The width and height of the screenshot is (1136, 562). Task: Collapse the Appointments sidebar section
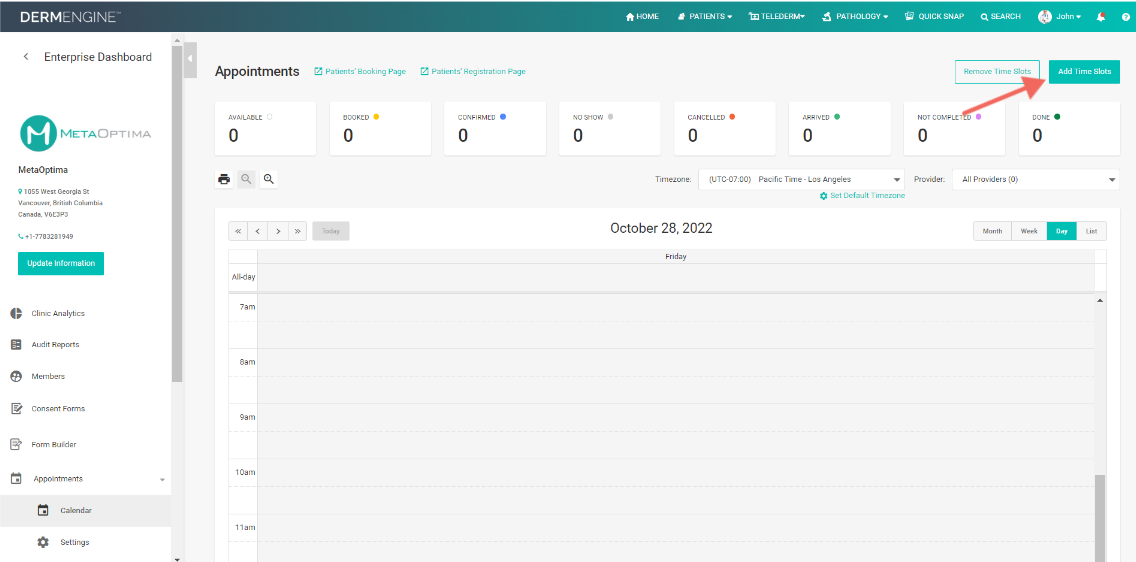pyautogui.click(x=162, y=479)
